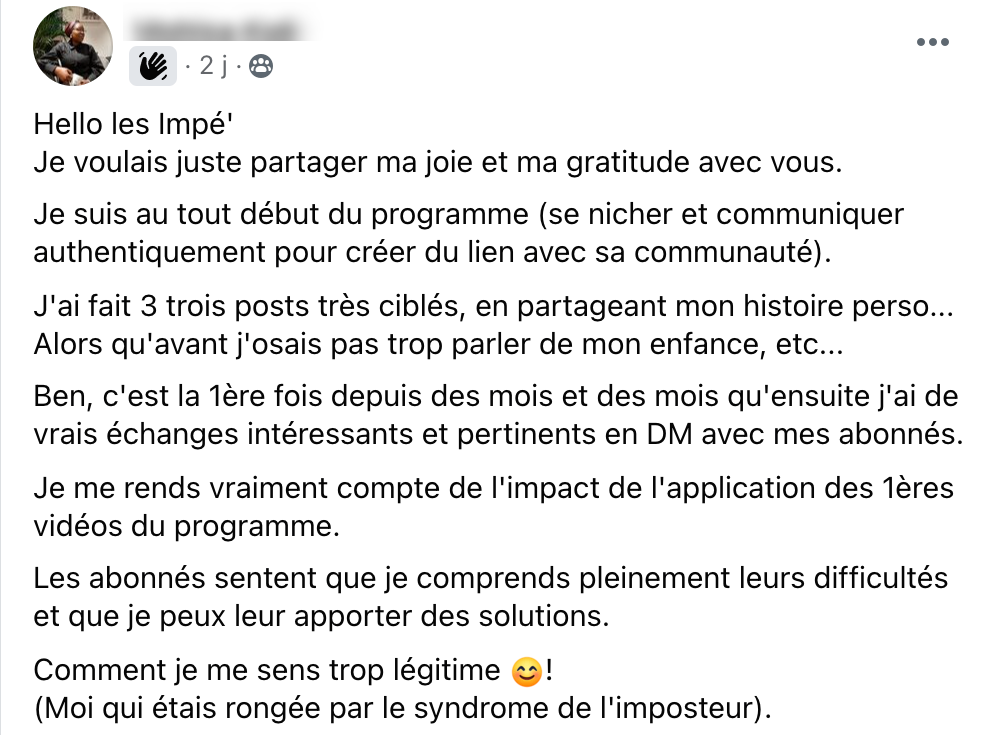
Task: Click the line "vidéos du programme."
Action: [x=187, y=526]
